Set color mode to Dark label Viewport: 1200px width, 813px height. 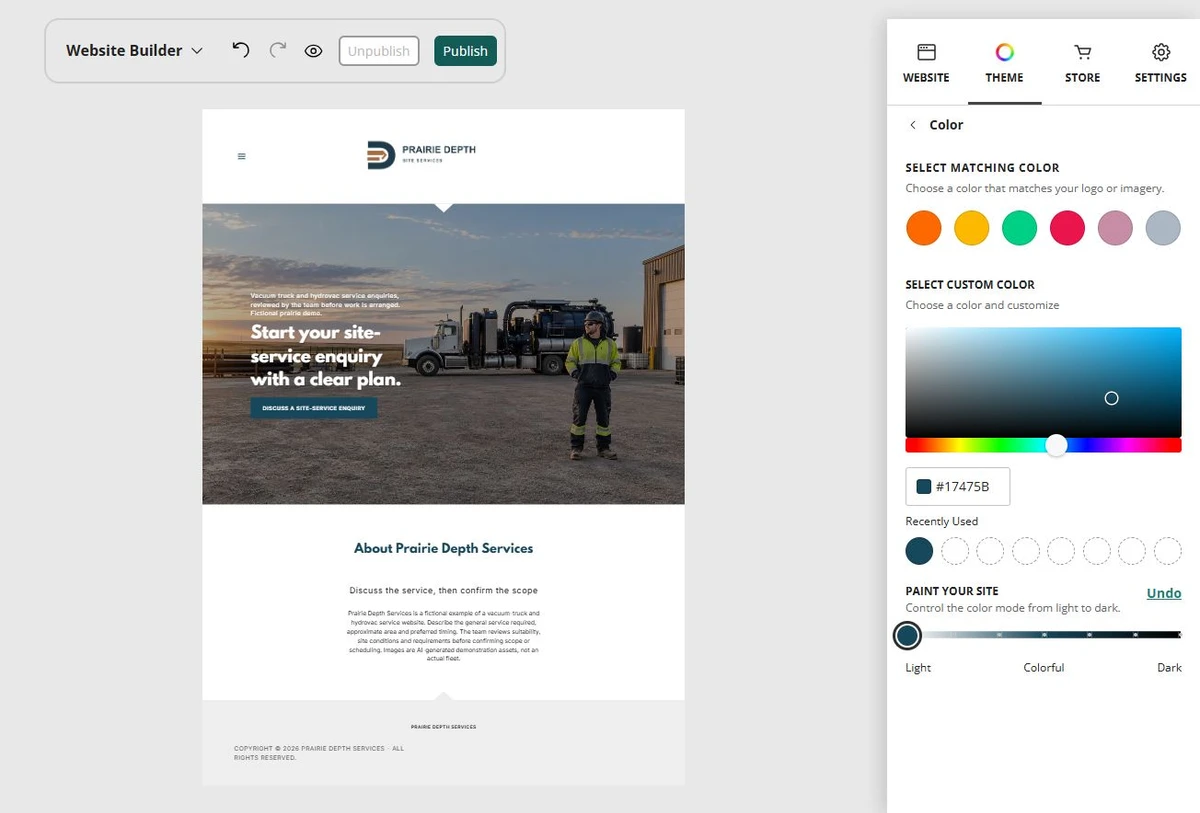coord(1169,667)
